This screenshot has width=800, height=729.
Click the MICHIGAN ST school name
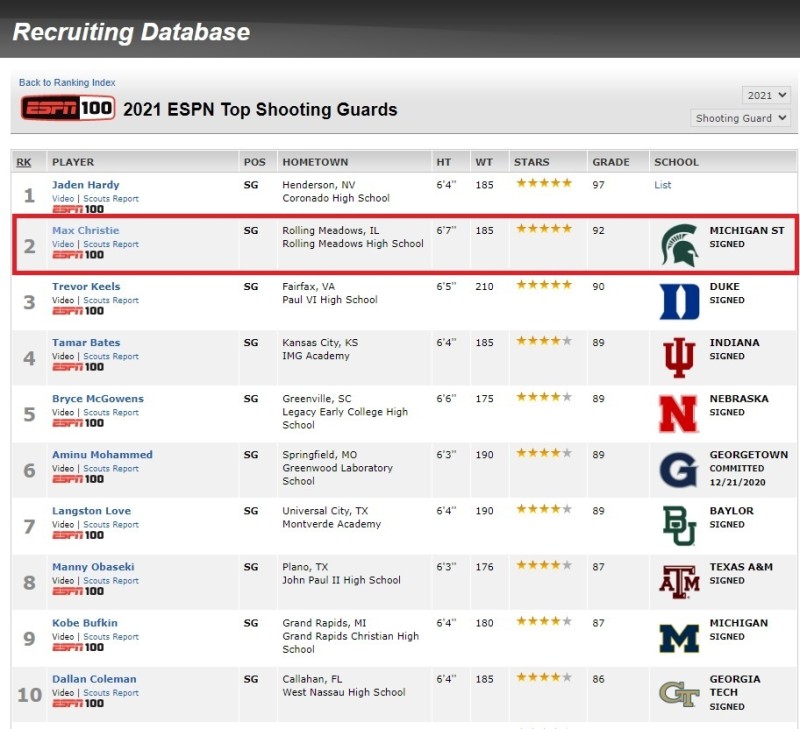[747, 231]
